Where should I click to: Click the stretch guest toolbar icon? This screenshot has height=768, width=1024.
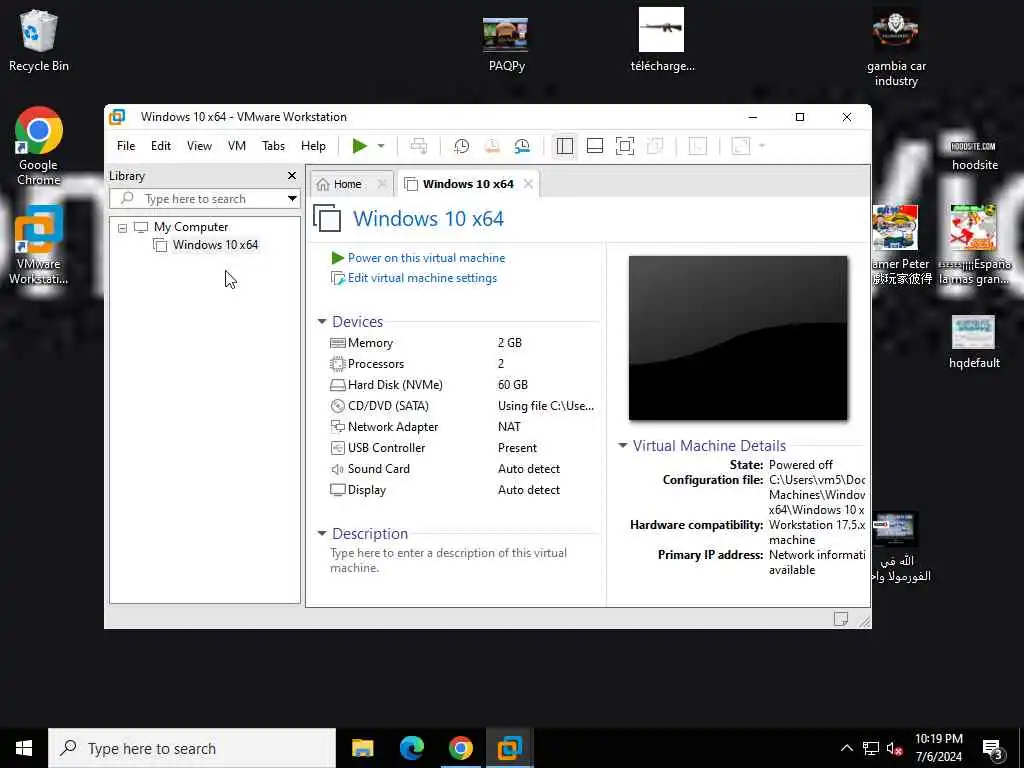pyautogui.click(x=741, y=146)
